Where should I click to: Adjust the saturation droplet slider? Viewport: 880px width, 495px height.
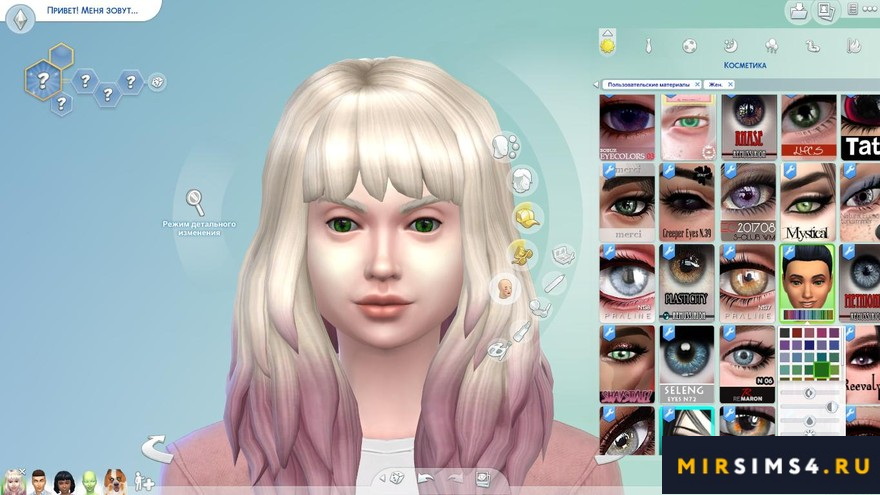click(x=809, y=420)
